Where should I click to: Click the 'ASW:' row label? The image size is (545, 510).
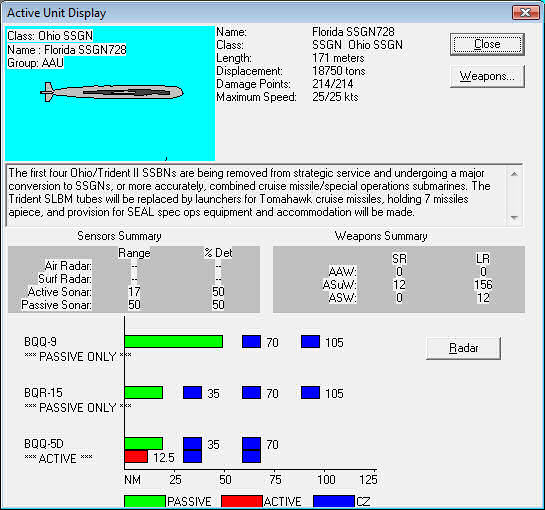[x=342, y=298]
